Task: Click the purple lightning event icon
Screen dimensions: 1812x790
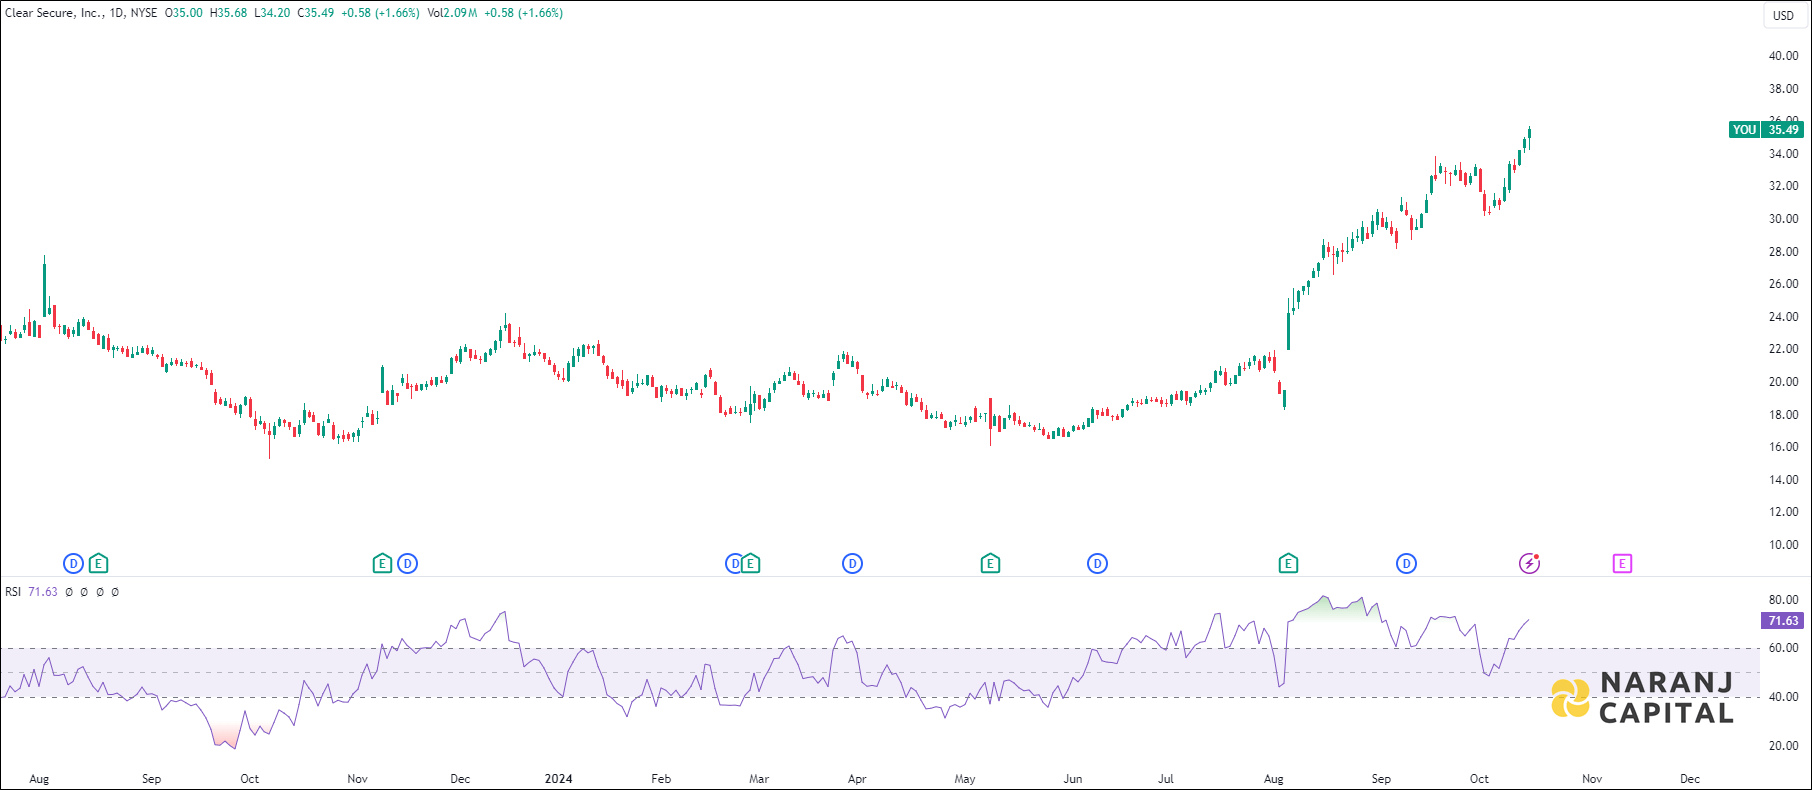Action: [x=1529, y=564]
